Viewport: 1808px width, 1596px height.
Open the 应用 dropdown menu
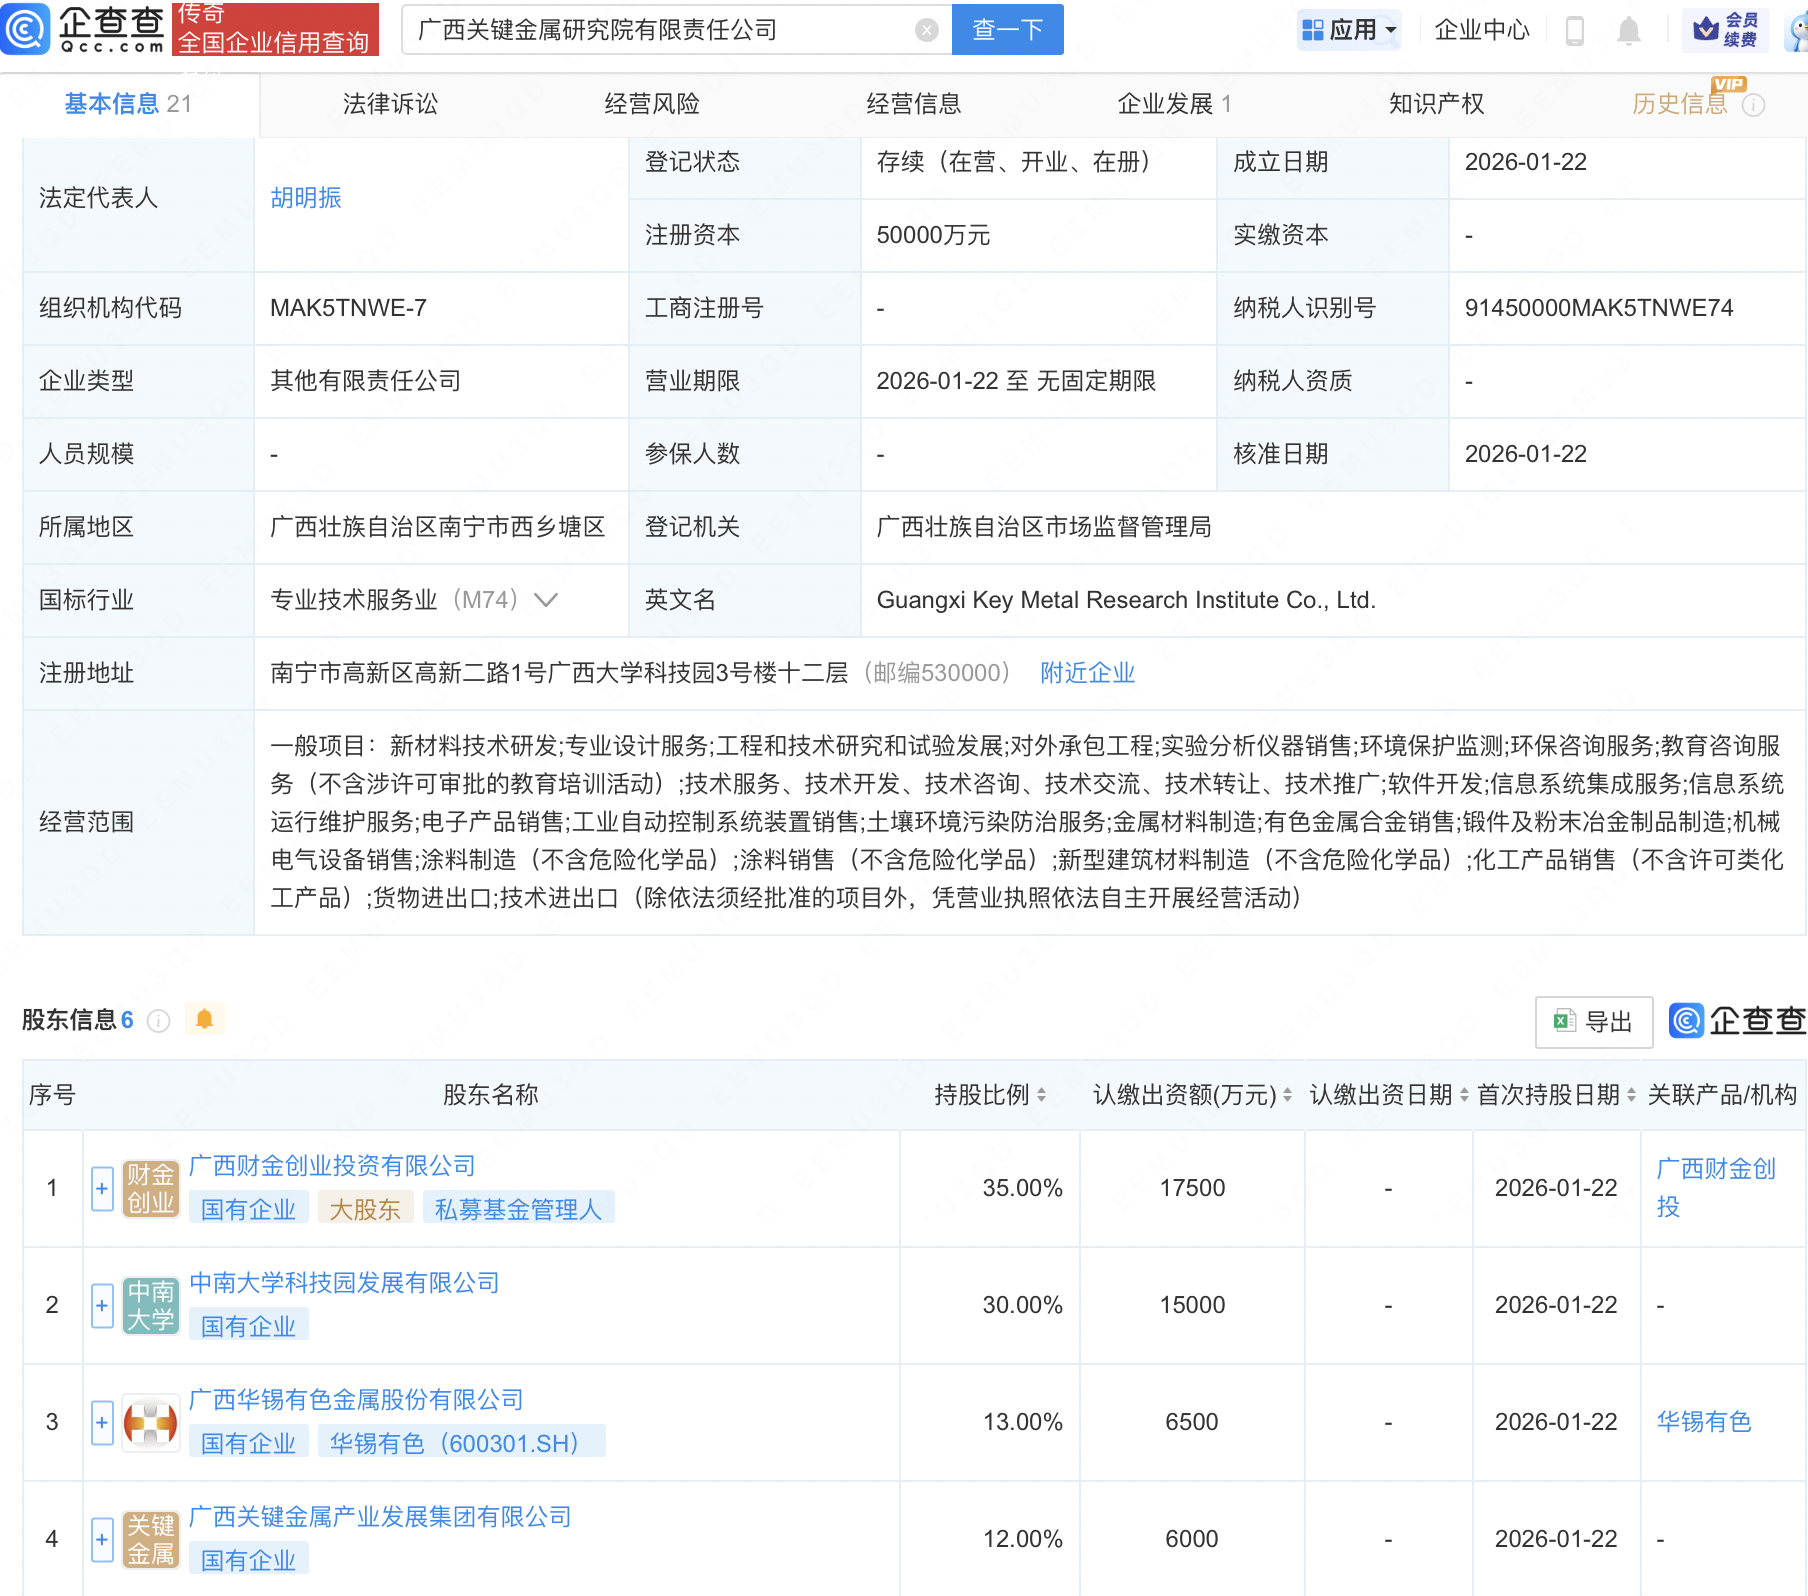(x=1349, y=29)
